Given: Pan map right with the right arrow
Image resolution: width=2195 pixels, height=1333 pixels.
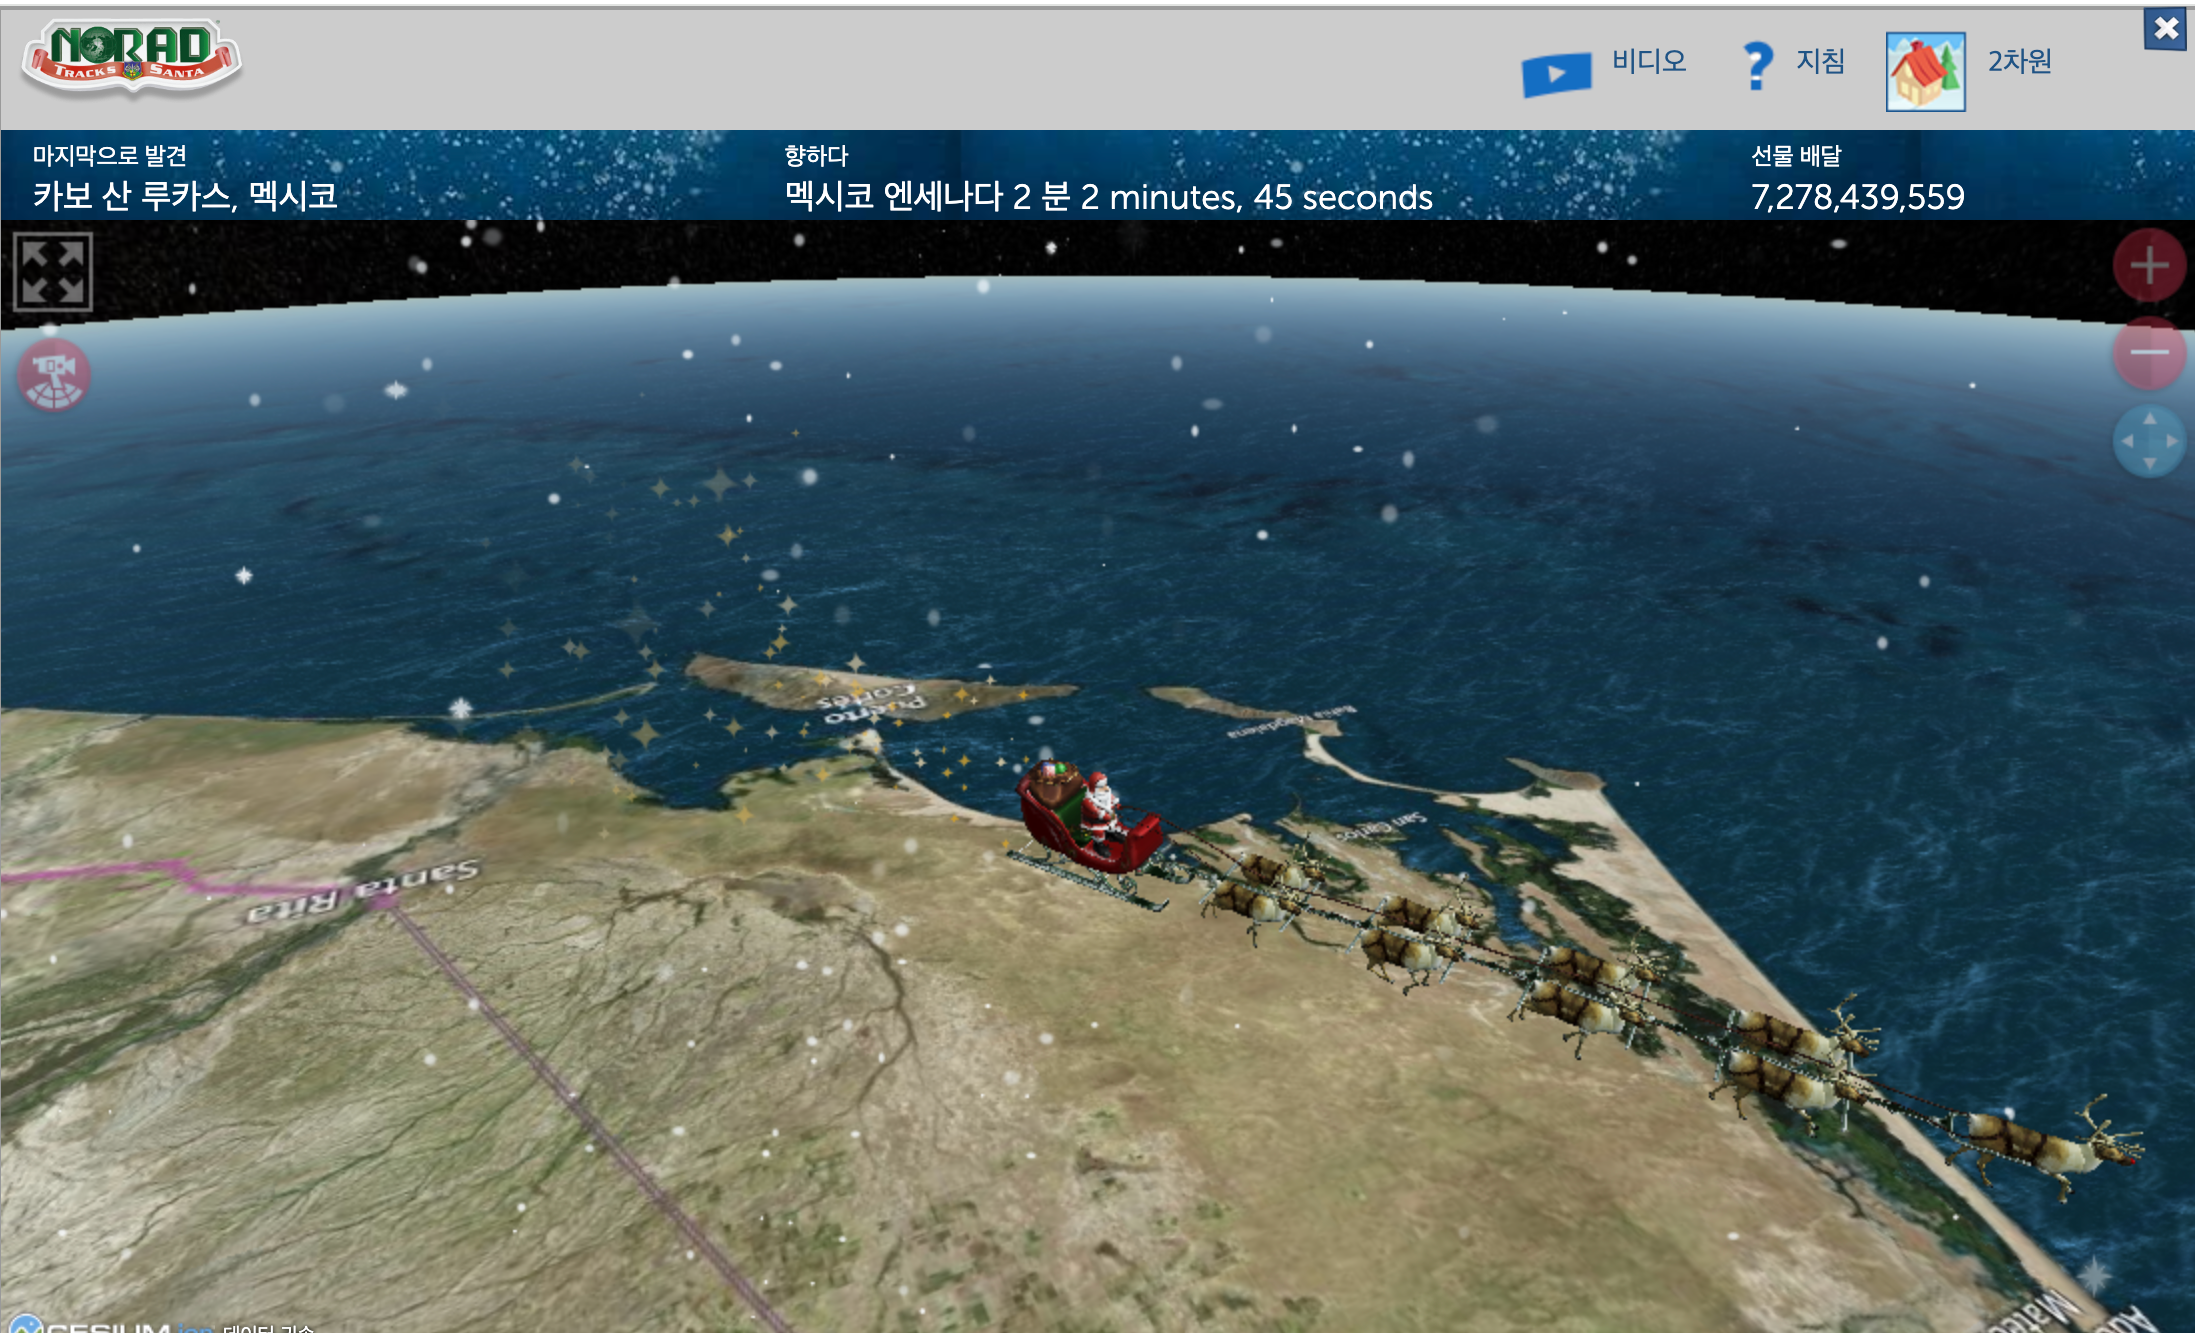Looking at the screenshot, I should click(2171, 441).
